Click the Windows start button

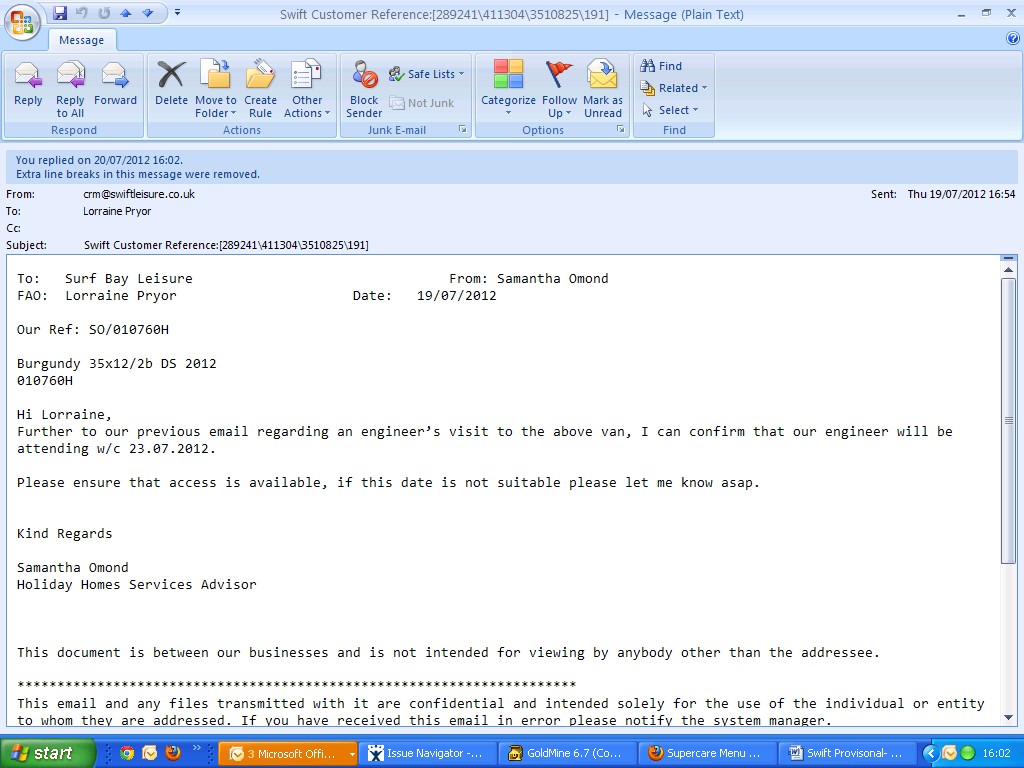tap(47, 753)
